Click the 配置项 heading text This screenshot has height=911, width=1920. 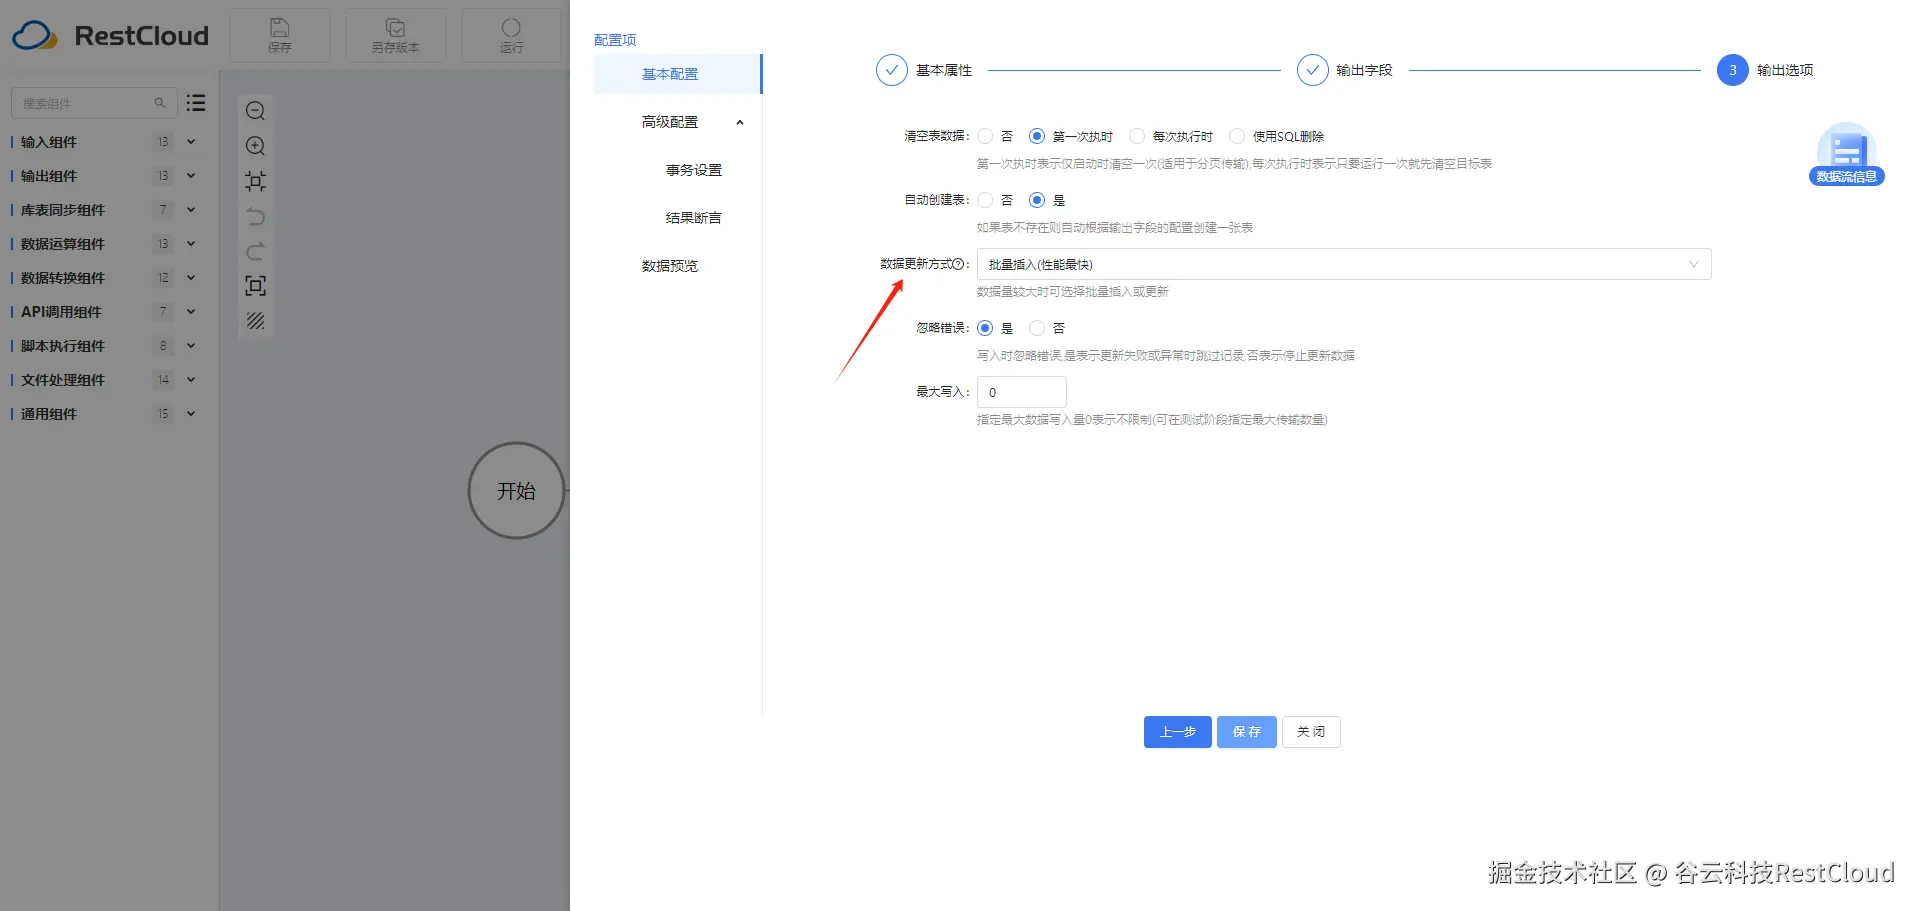point(615,40)
